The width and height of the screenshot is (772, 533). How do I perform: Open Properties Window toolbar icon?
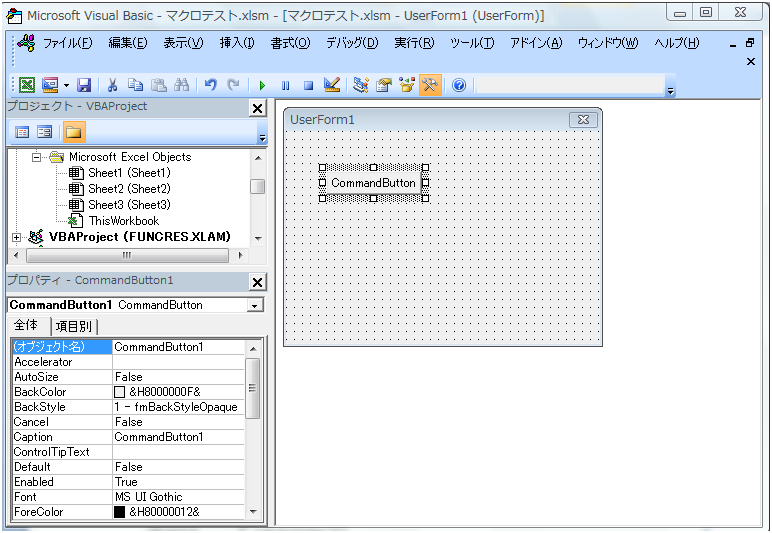pyautogui.click(x=384, y=85)
